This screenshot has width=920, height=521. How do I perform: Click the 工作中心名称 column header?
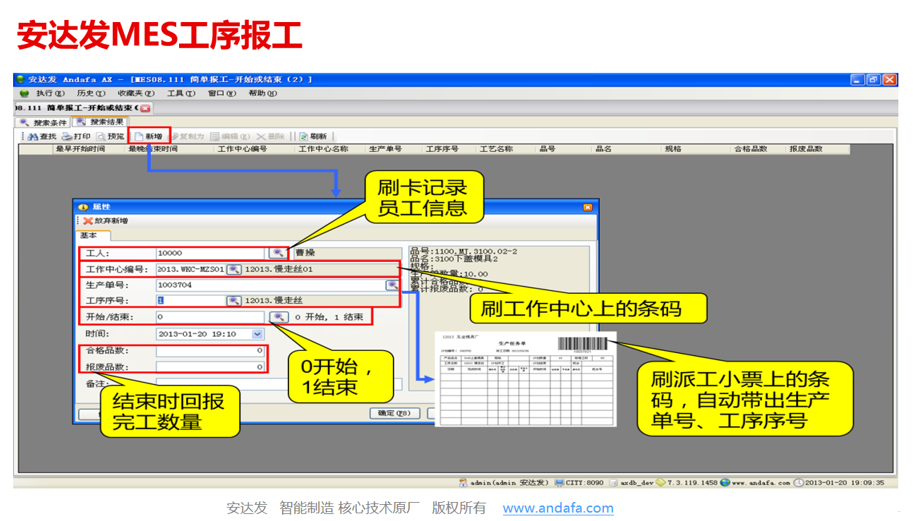[x=323, y=149]
